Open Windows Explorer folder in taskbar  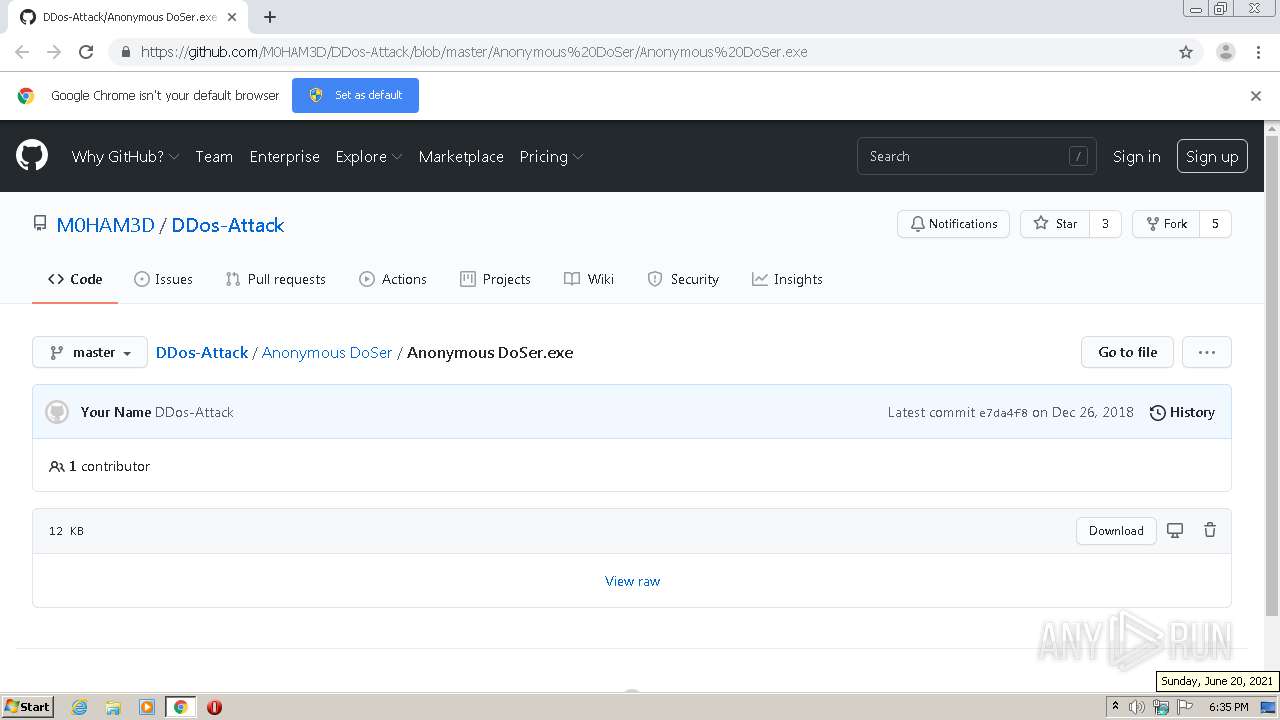[113, 707]
